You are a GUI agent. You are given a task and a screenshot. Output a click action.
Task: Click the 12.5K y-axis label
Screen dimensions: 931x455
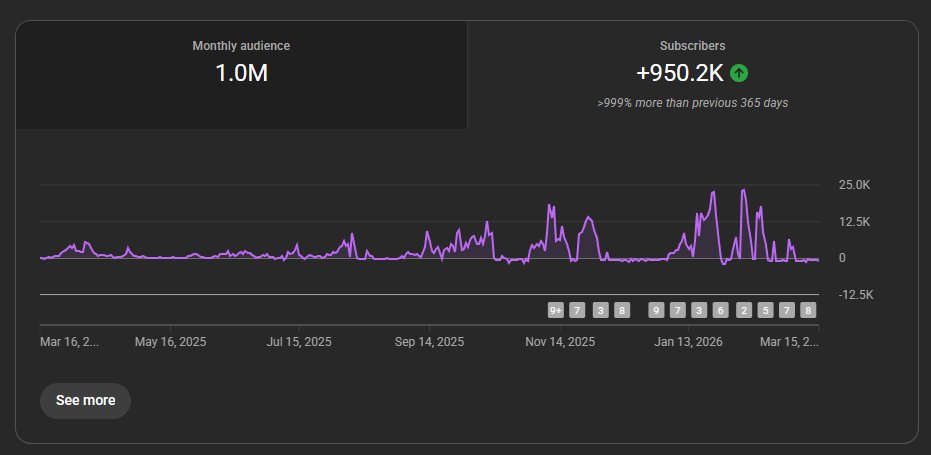[854, 222]
